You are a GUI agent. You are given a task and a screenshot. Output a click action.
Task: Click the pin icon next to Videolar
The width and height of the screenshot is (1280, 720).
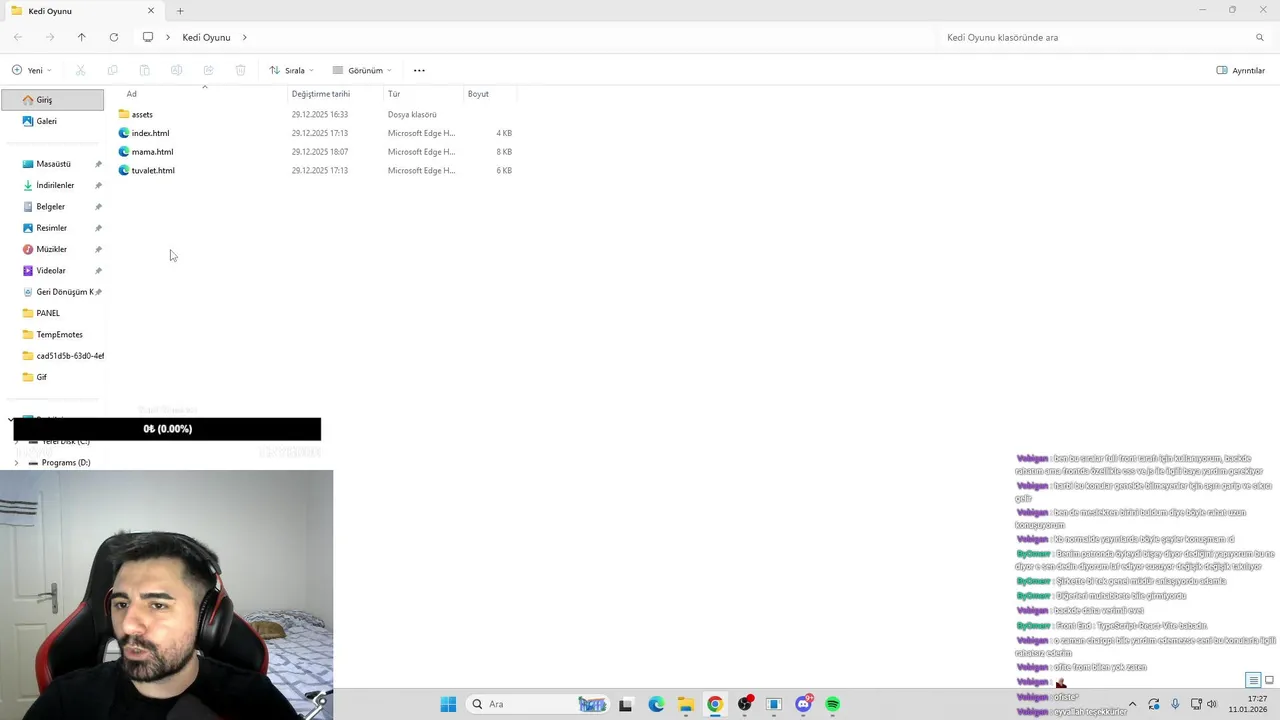pyautogui.click(x=98, y=271)
